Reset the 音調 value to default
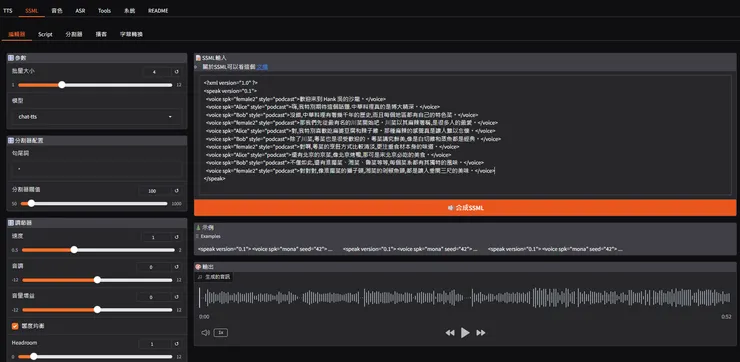The width and height of the screenshot is (740, 362). (177, 267)
